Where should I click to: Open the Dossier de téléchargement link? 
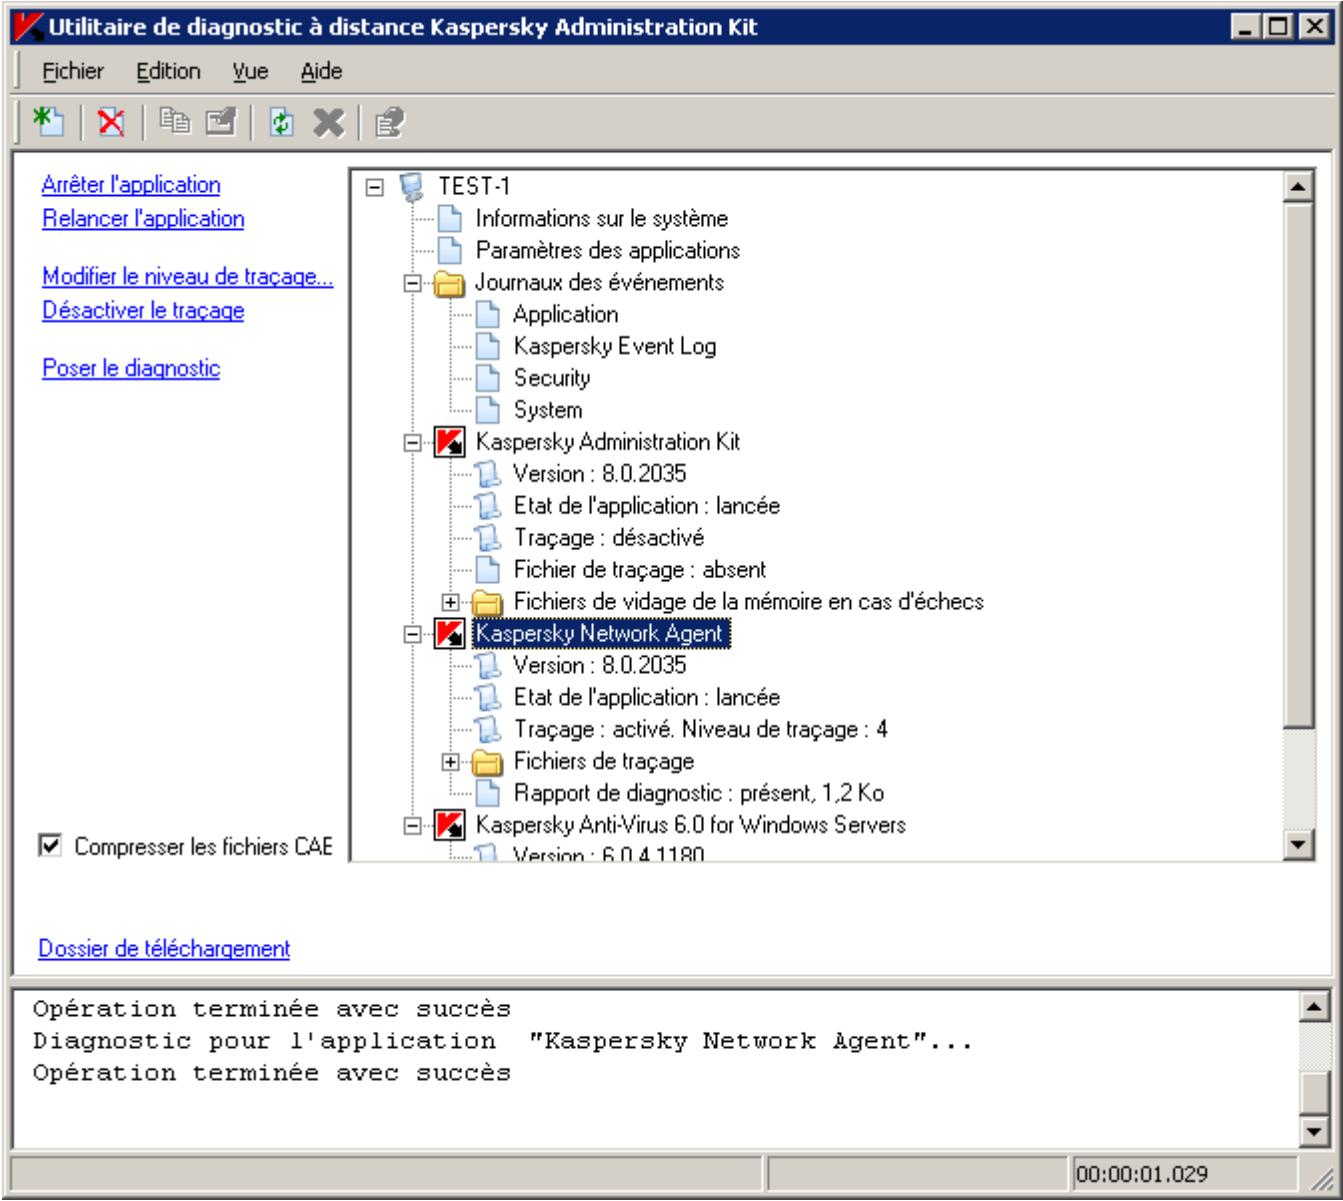coord(164,949)
